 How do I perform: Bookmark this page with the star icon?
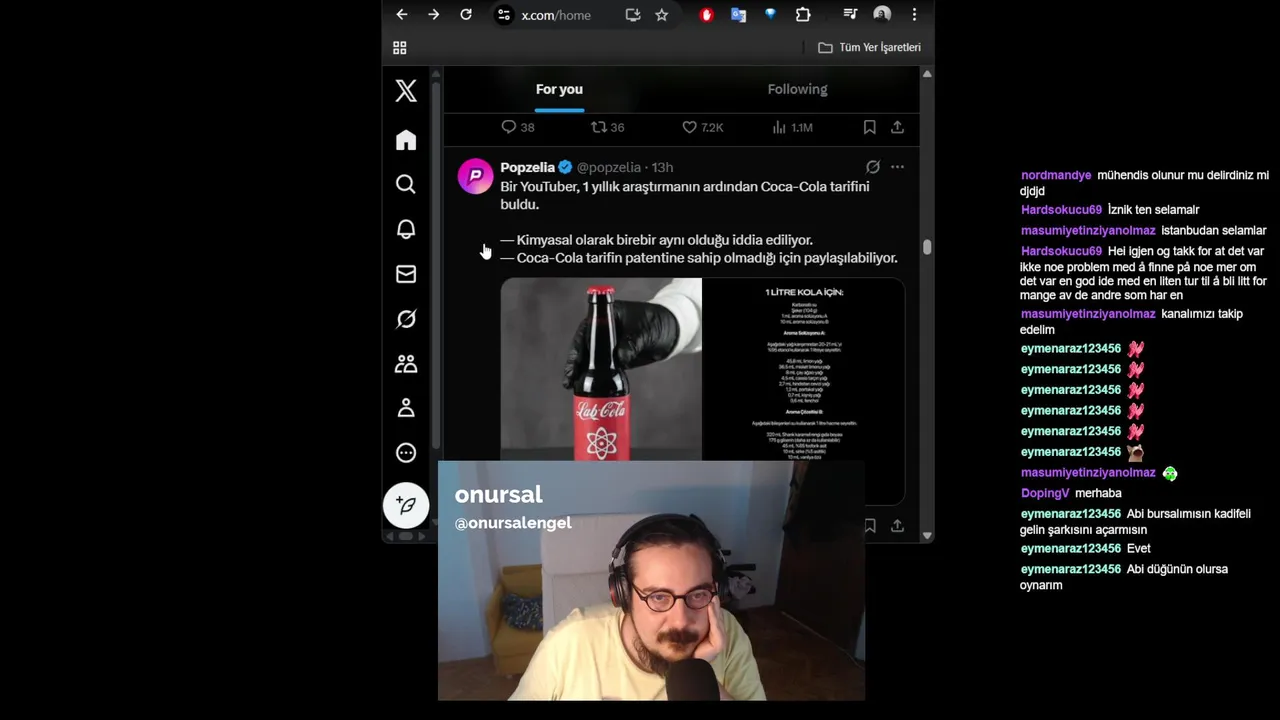click(661, 15)
